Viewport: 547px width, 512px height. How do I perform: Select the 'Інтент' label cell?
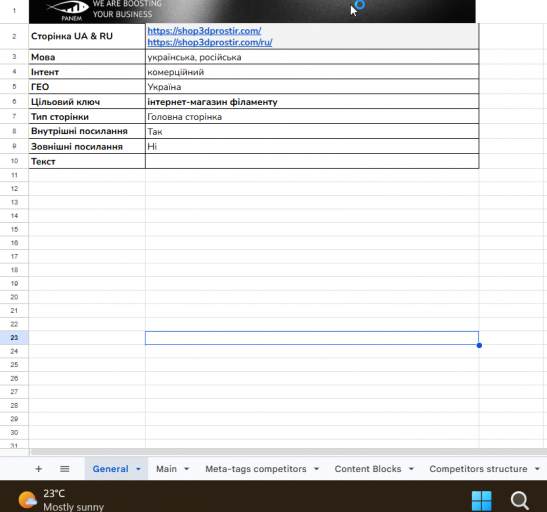point(87,72)
